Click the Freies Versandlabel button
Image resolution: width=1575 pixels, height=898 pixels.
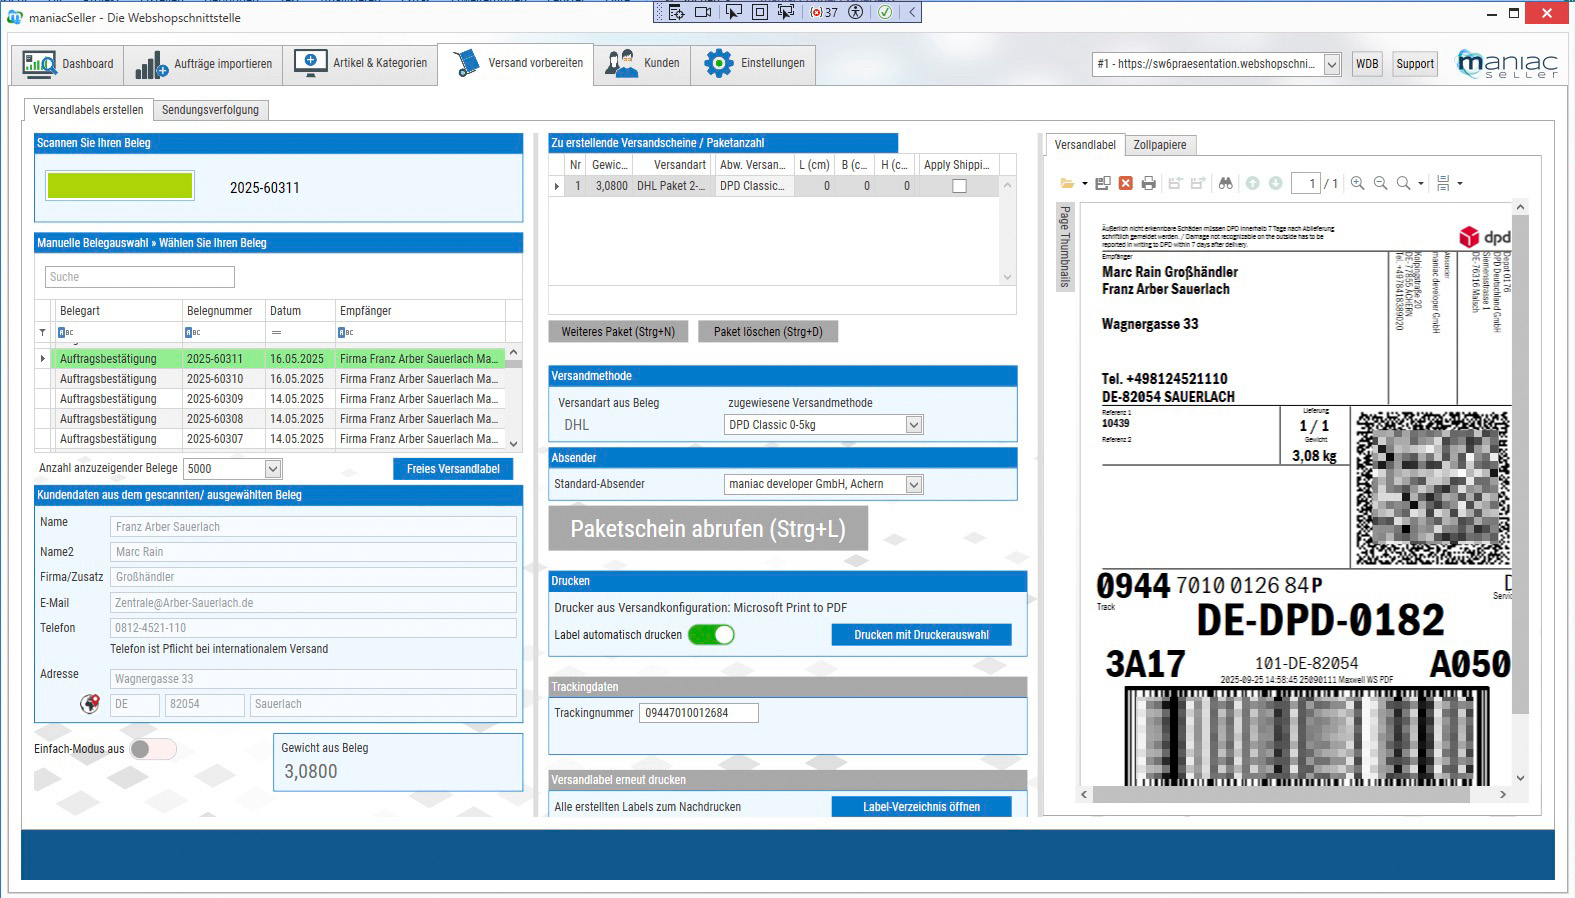pyautogui.click(x=453, y=469)
